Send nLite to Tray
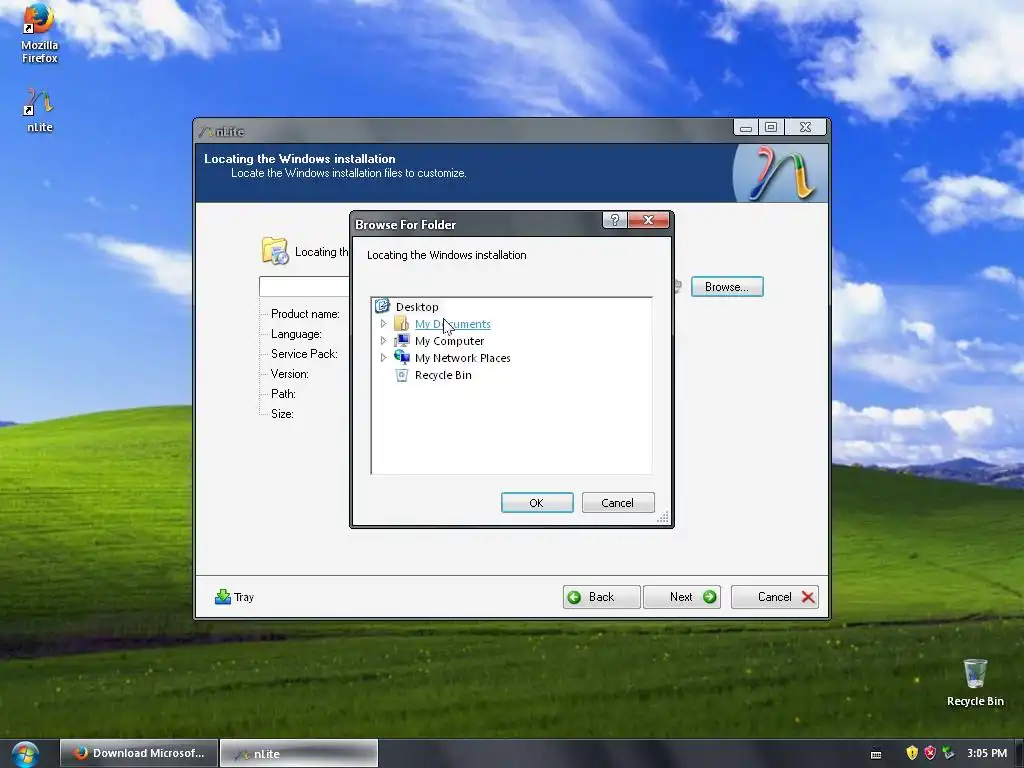 click(x=234, y=597)
